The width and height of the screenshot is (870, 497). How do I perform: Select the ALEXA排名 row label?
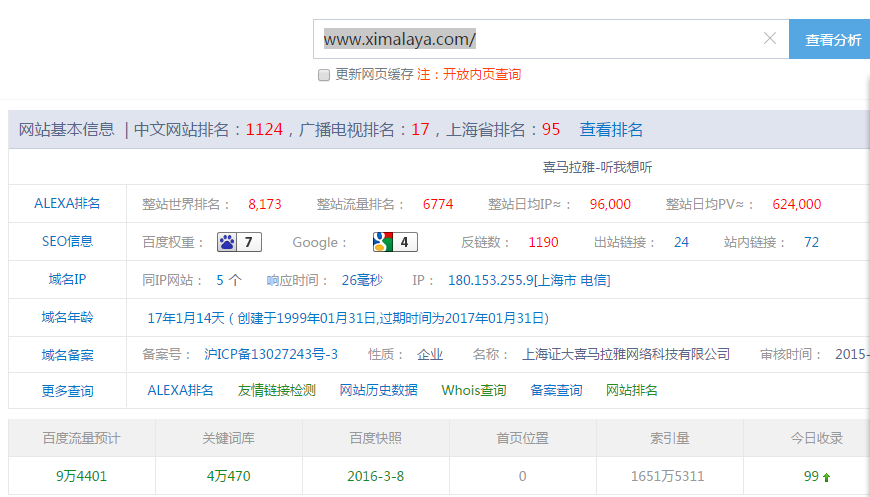pos(67,204)
